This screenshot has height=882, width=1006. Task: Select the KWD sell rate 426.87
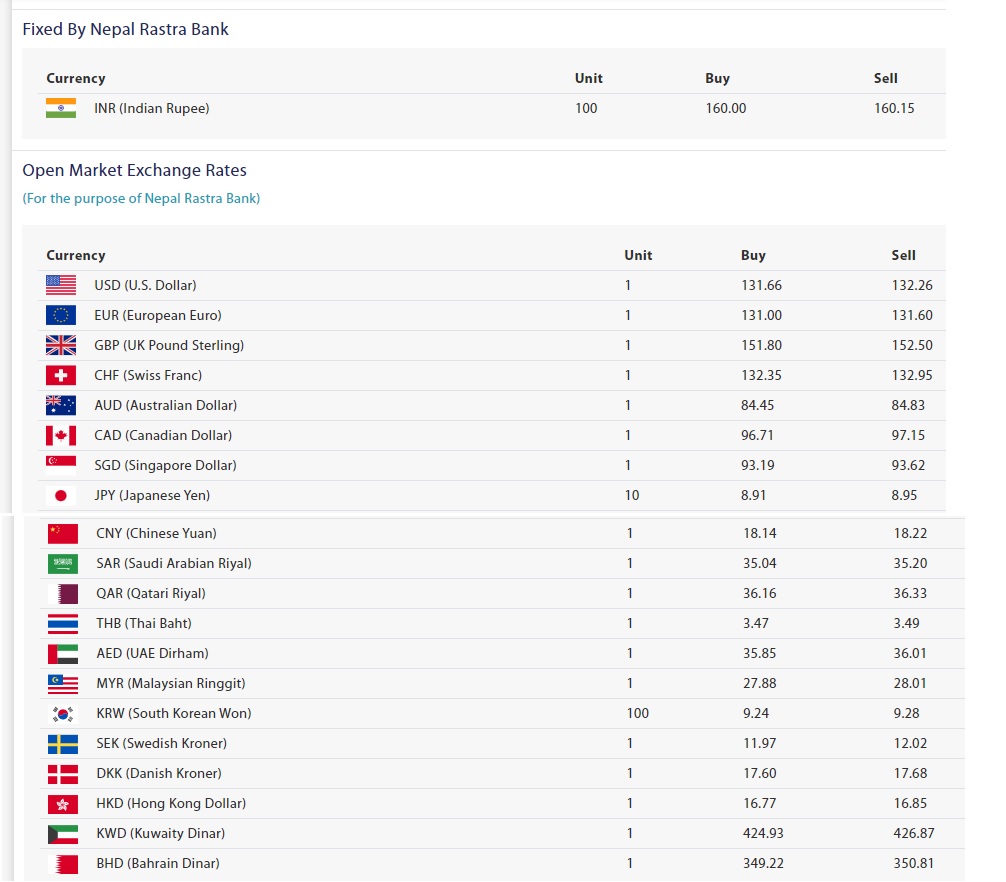[914, 833]
